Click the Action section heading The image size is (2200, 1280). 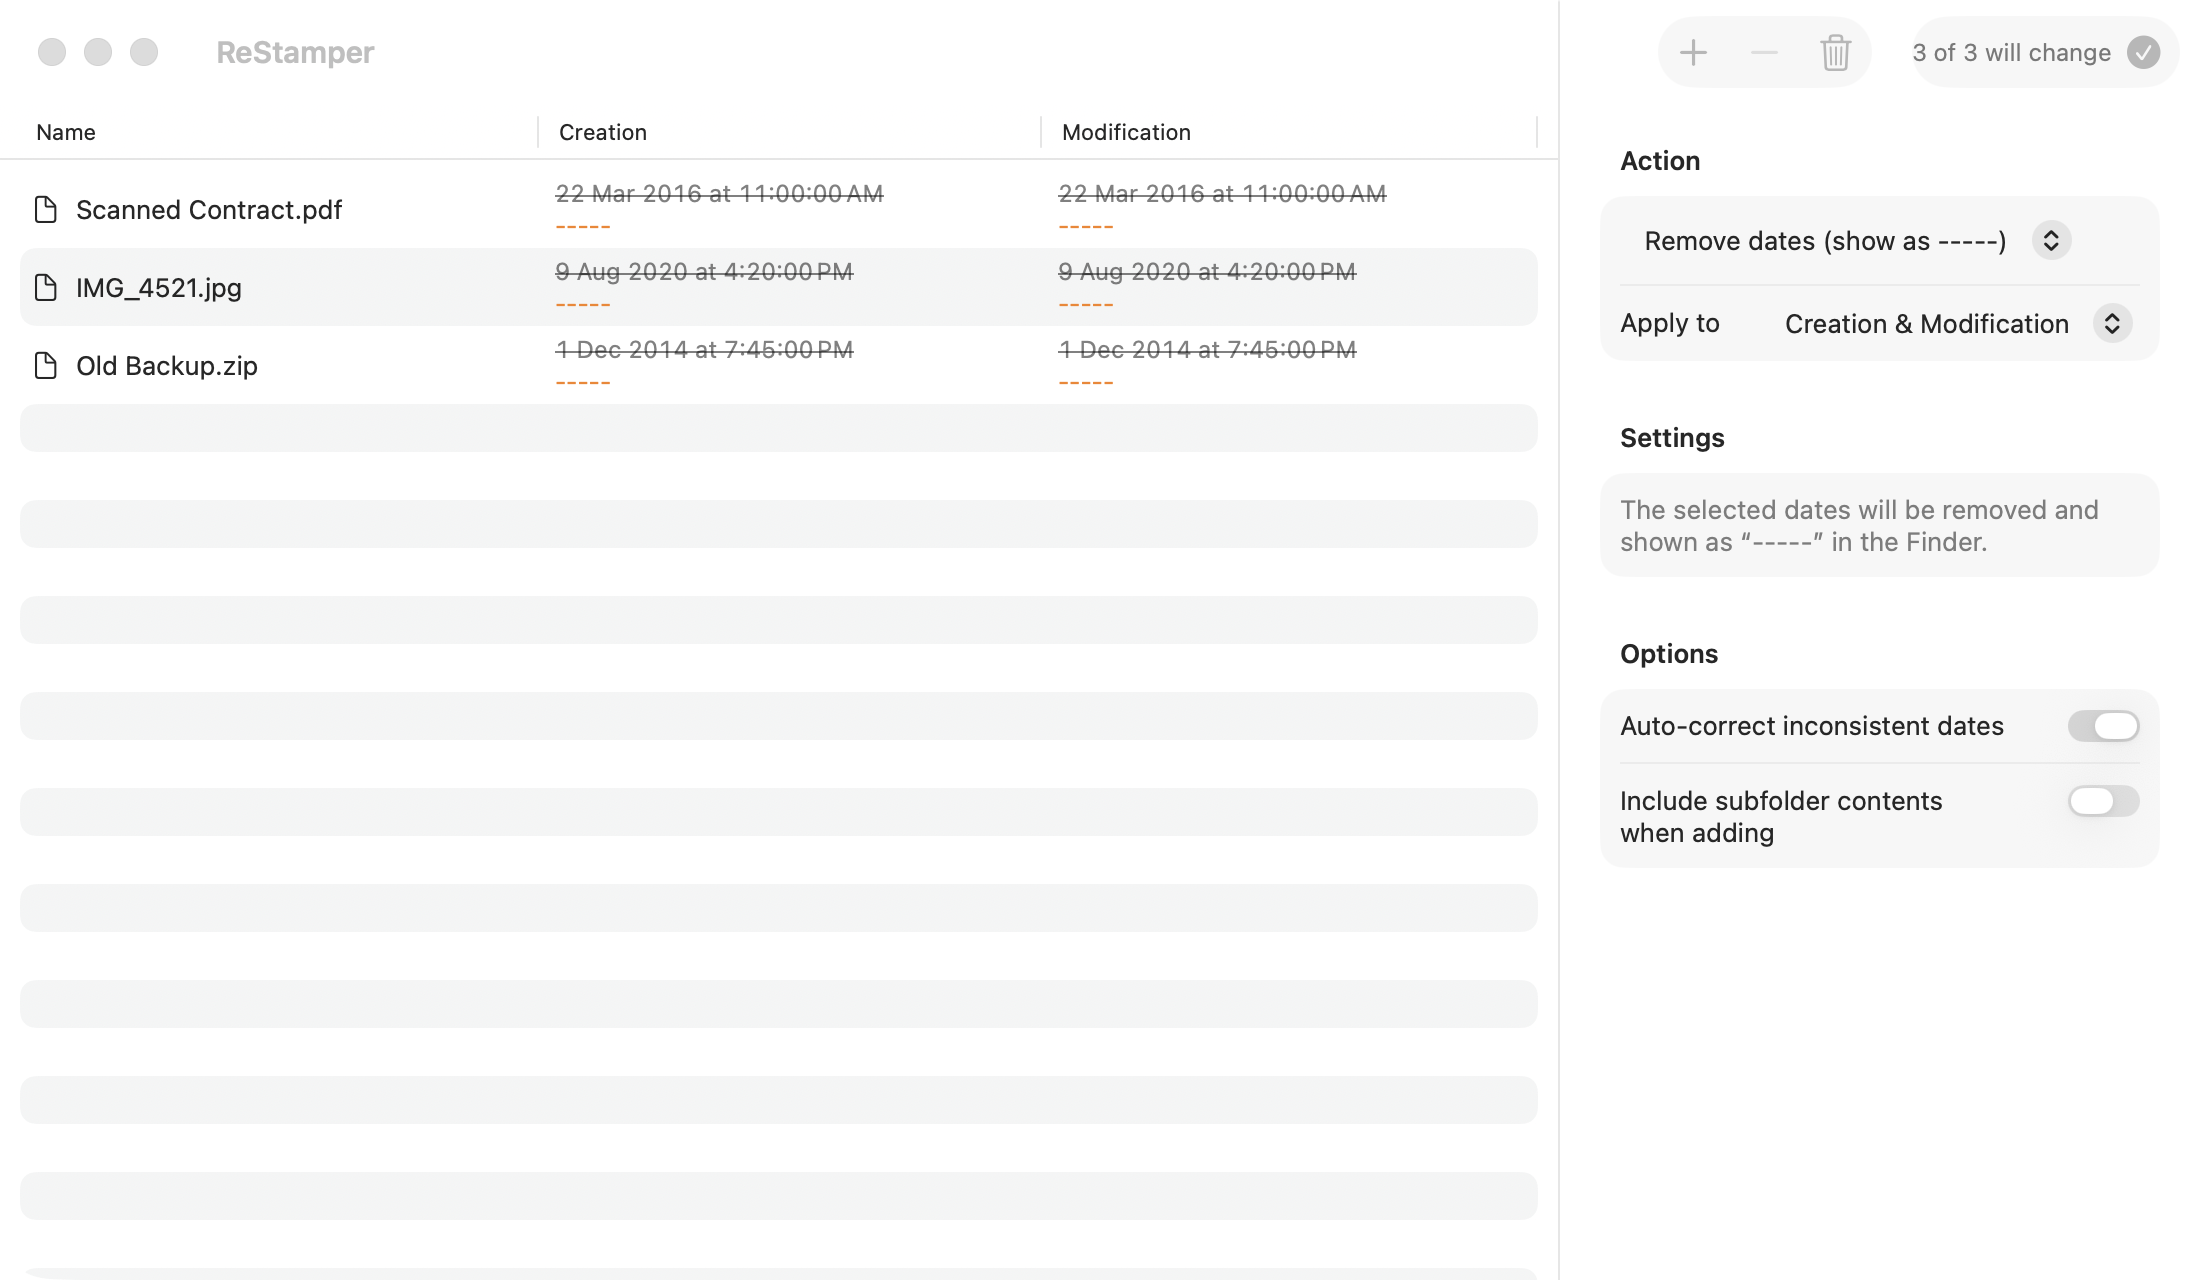pyautogui.click(x=1660, y=161)
